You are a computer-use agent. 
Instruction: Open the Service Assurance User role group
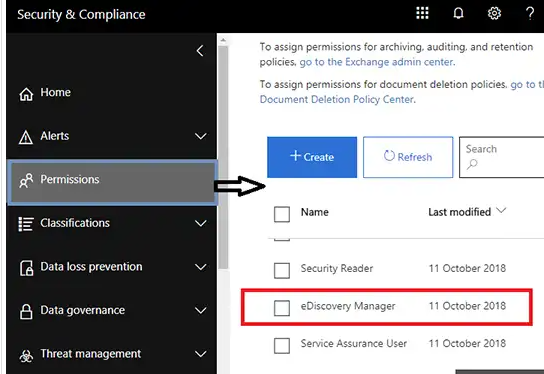tap(354, 343)
